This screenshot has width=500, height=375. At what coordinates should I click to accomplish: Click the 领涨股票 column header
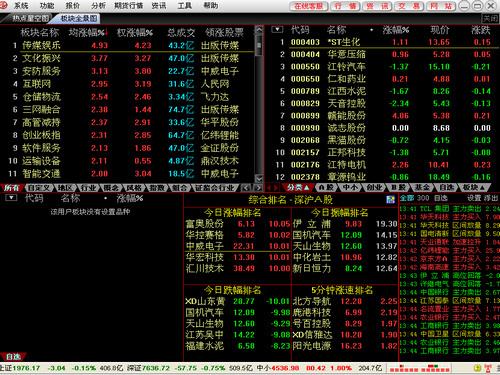(224, 33)
